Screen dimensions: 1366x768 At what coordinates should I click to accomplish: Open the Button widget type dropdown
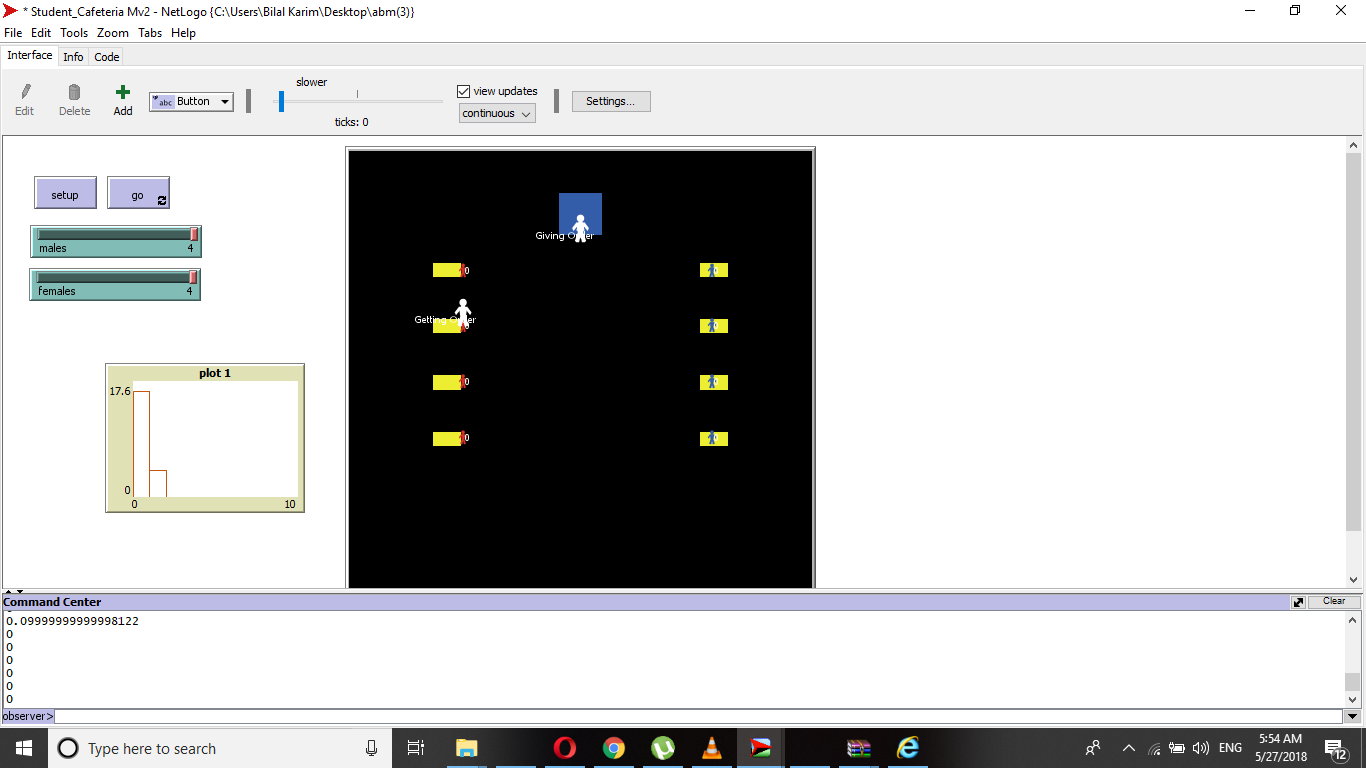point(191,101)
